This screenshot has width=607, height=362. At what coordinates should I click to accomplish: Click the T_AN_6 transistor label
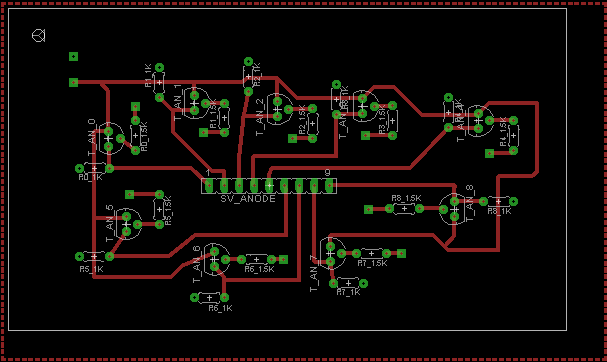[197, 264]
